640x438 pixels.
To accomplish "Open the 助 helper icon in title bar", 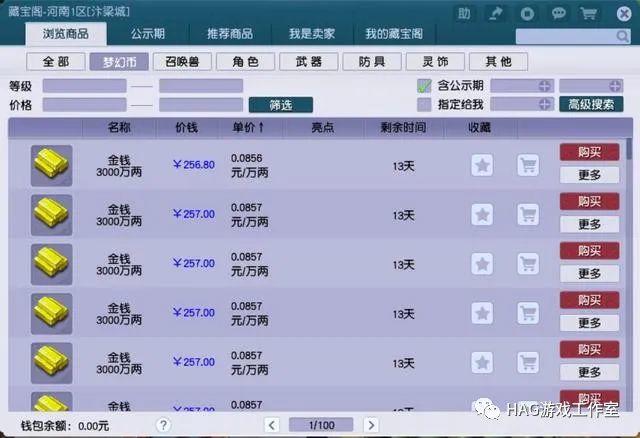I will (x=464, y=14).
